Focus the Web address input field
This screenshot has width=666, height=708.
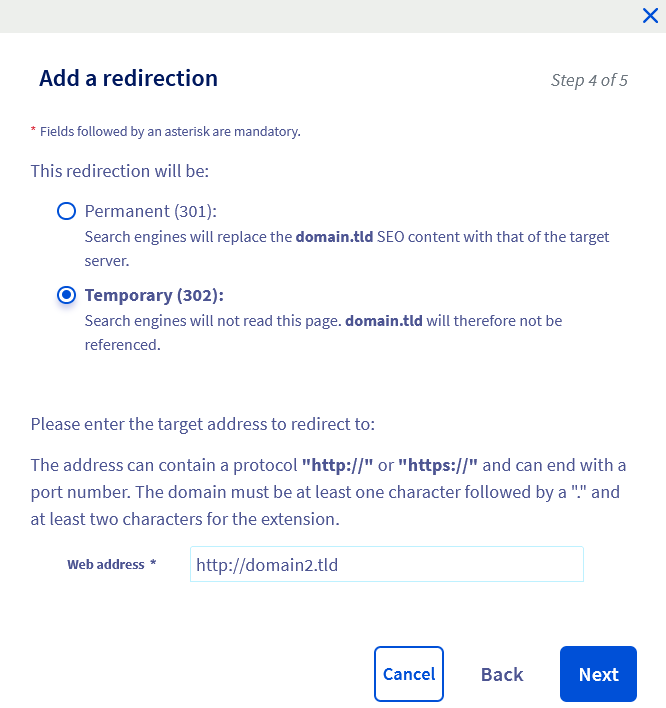pyautogui.click(x=386, y=564)
